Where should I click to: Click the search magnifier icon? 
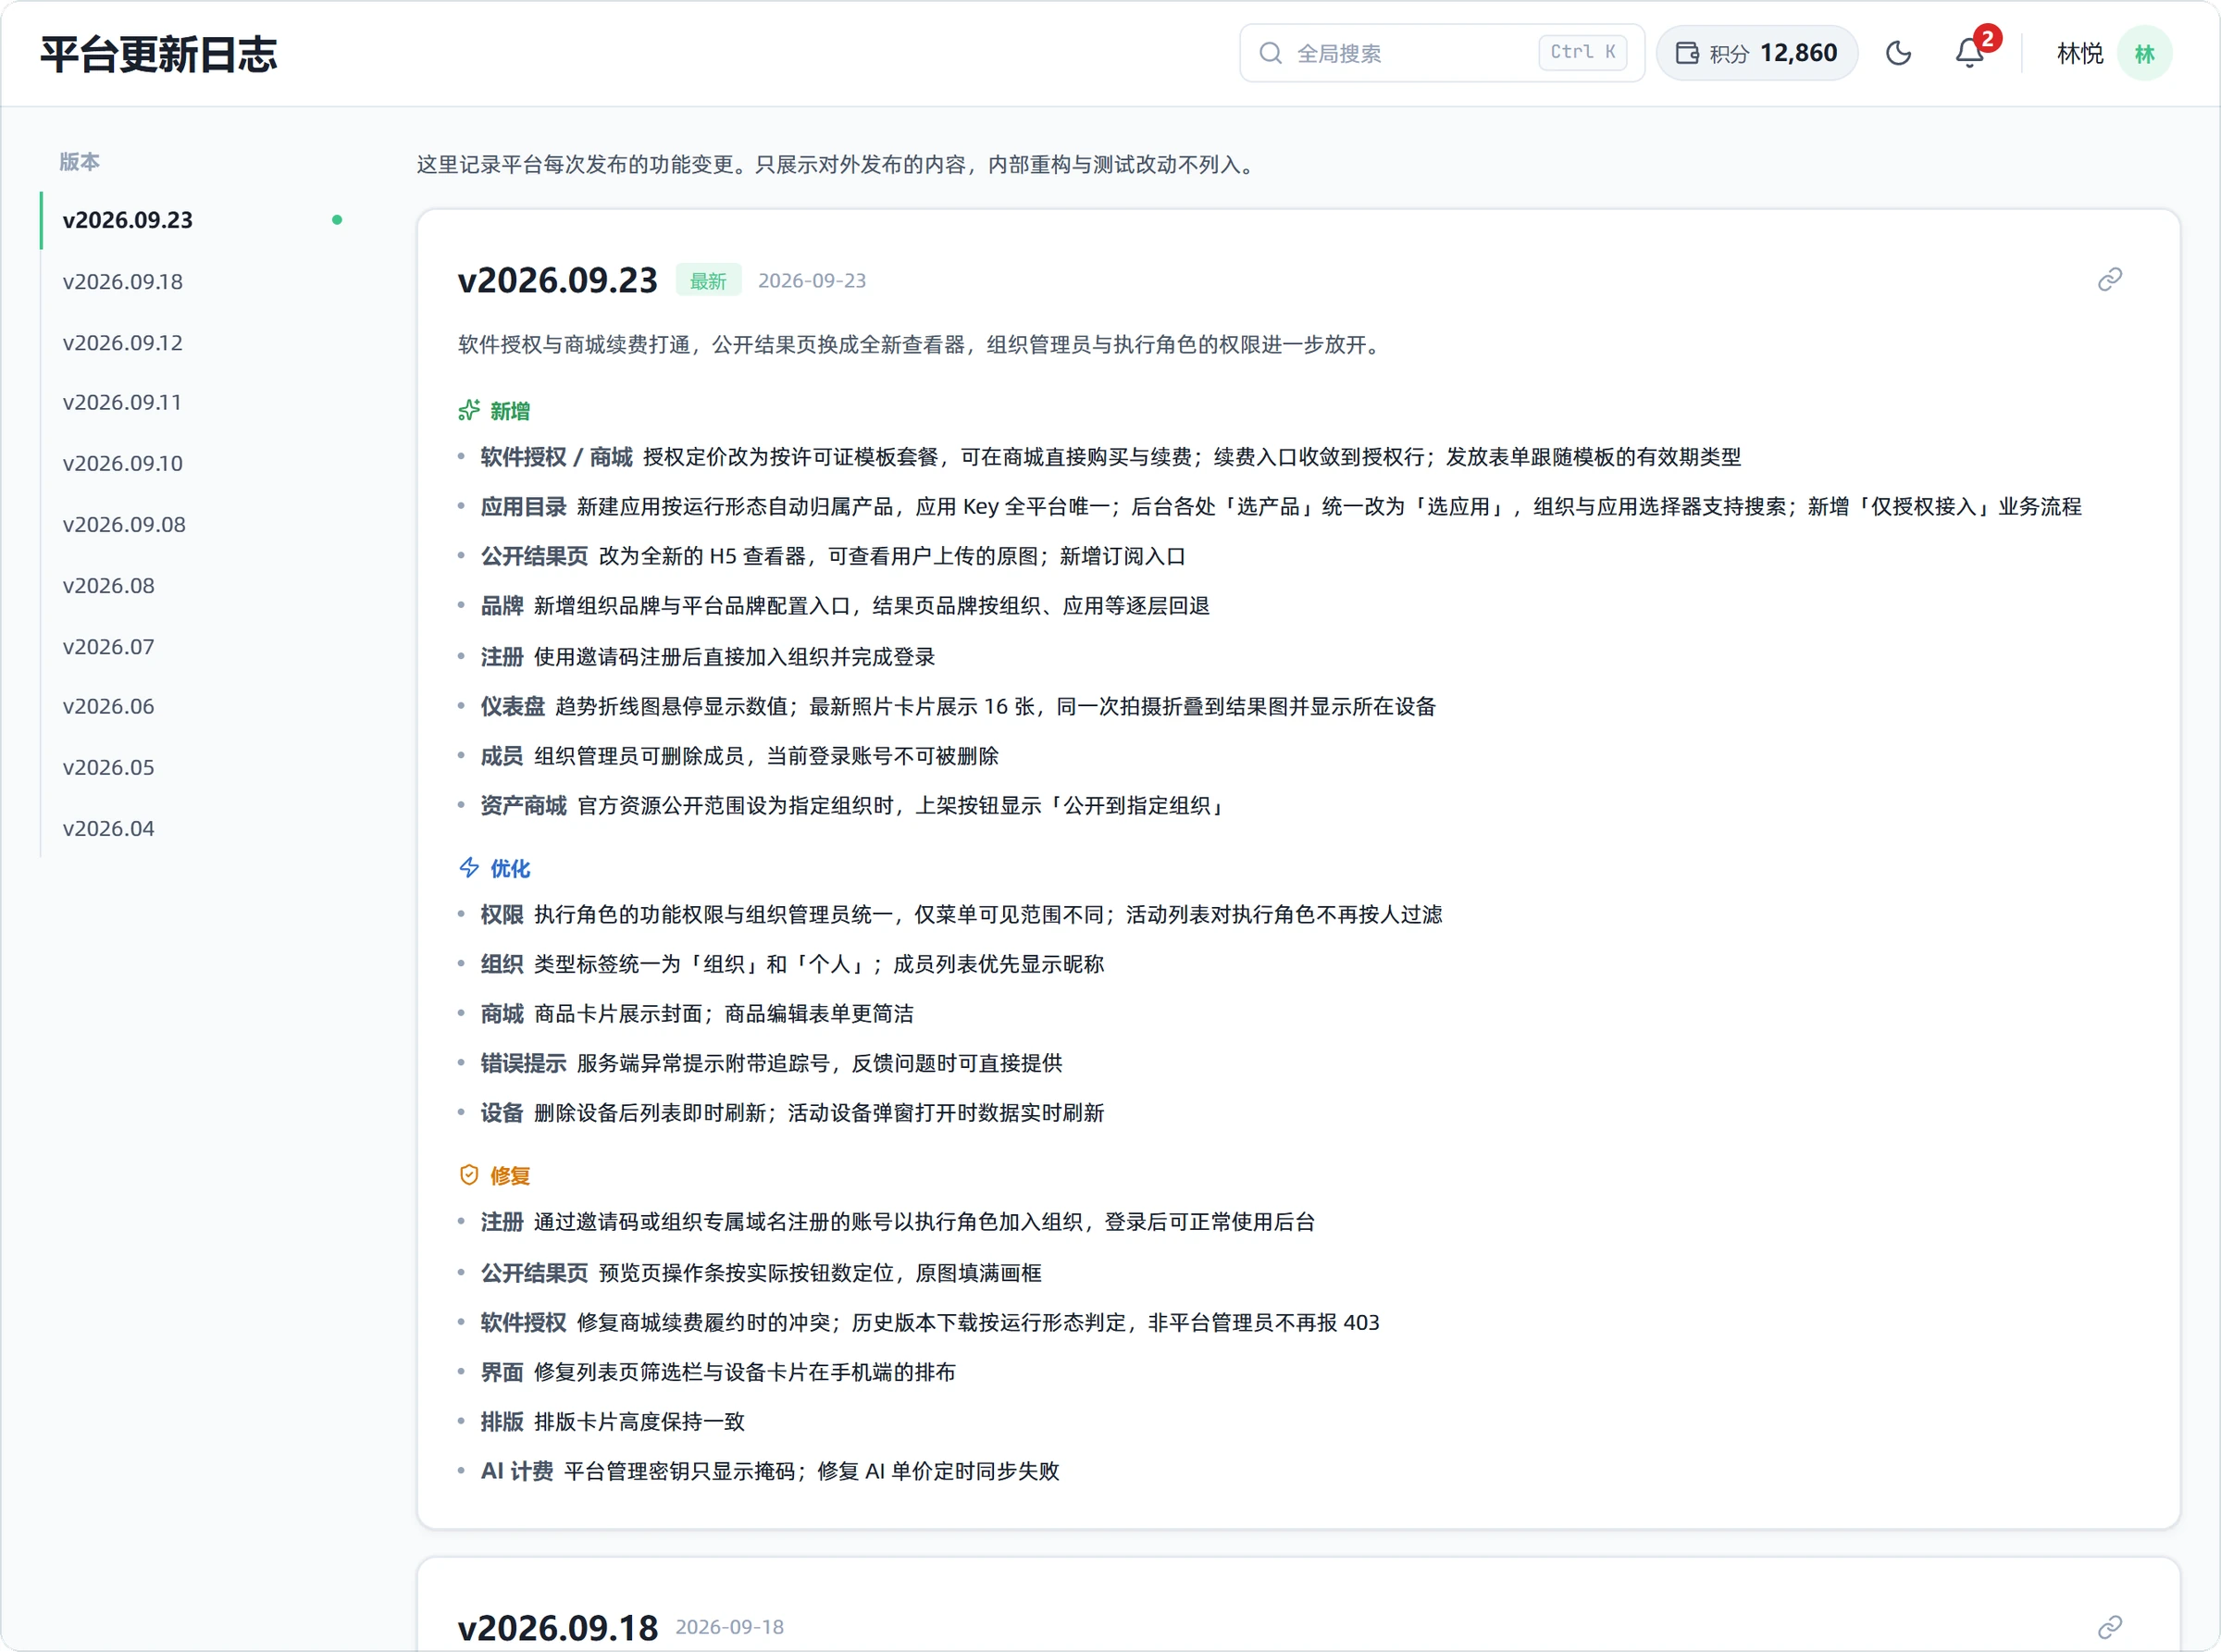(1270, 53)
